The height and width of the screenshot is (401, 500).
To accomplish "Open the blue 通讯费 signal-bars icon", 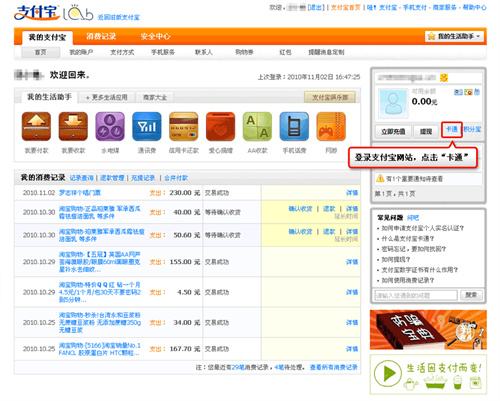I will click(x=147, y=126).
